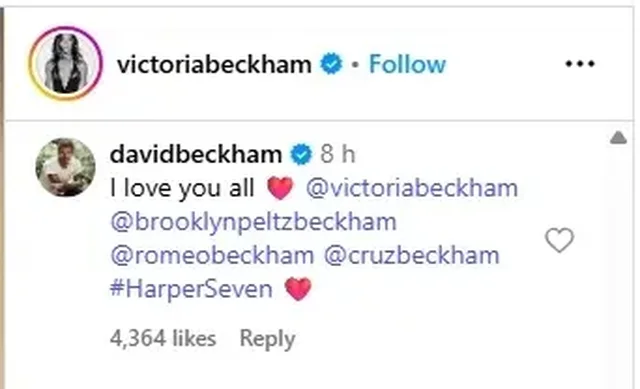Click the victoriabeckham username in header
The image size is (640, 389).
214,64
